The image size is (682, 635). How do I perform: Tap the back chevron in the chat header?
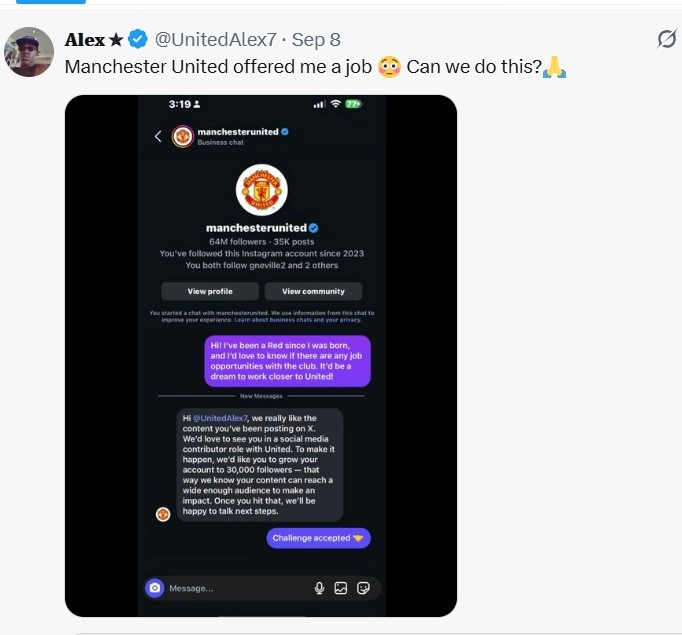(158, 137)
